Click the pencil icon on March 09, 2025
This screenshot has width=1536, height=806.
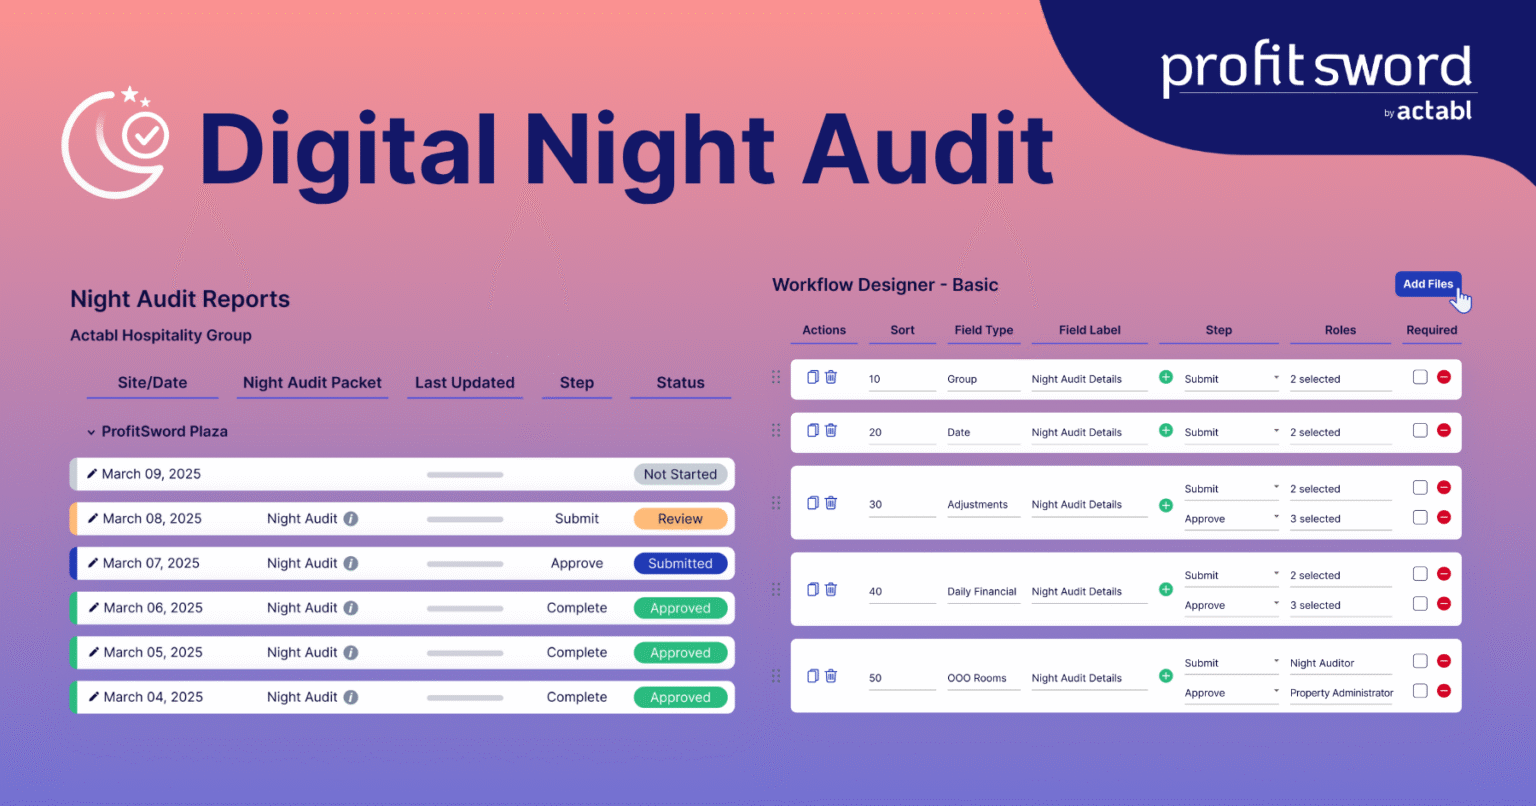coord(91,473)
